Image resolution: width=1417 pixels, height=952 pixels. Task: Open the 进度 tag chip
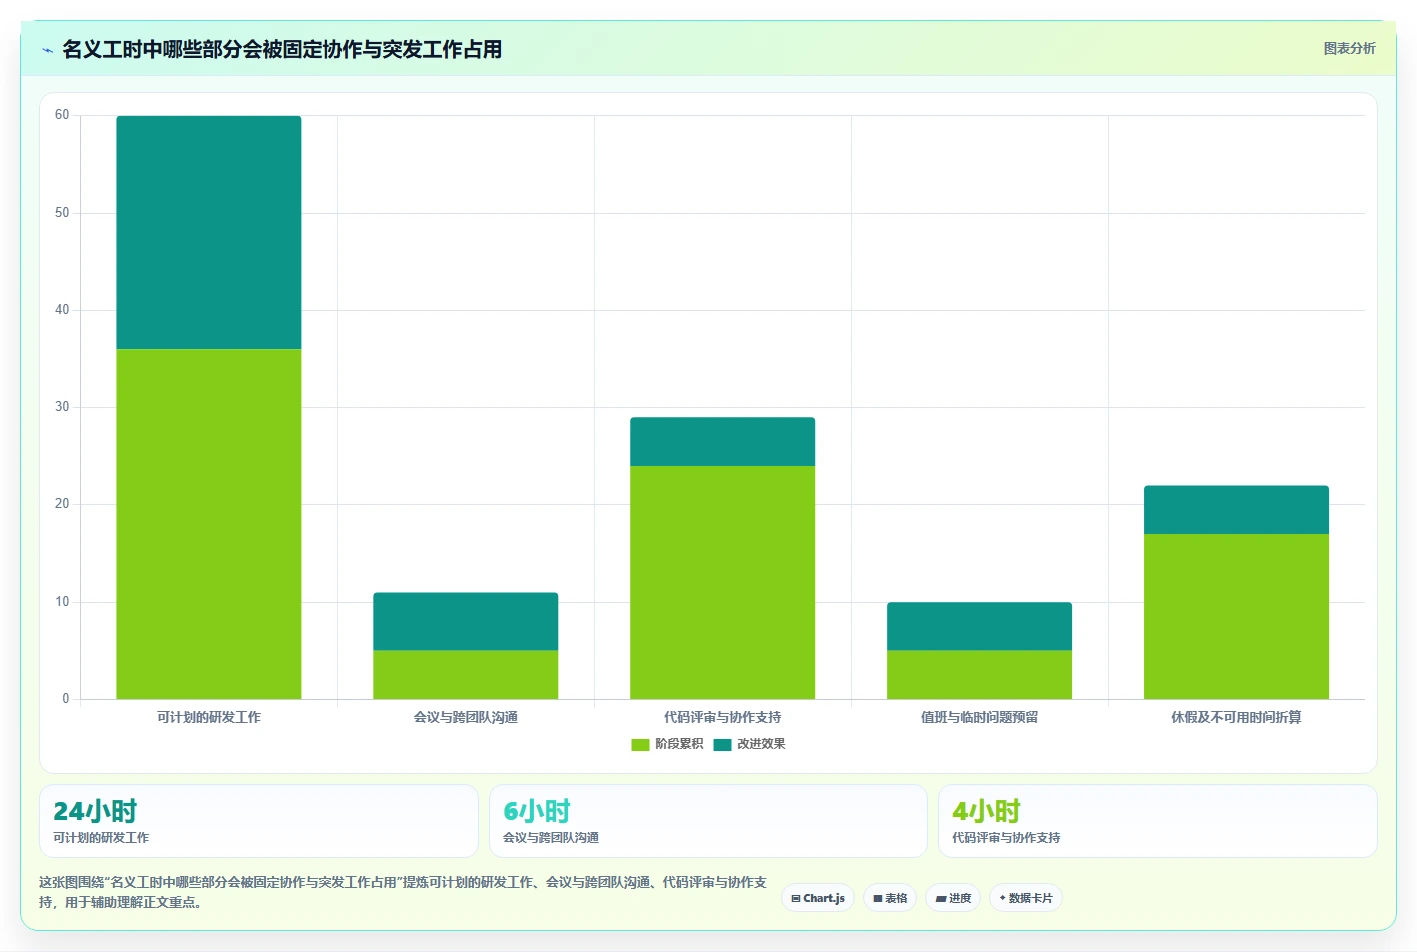[953, 898]
